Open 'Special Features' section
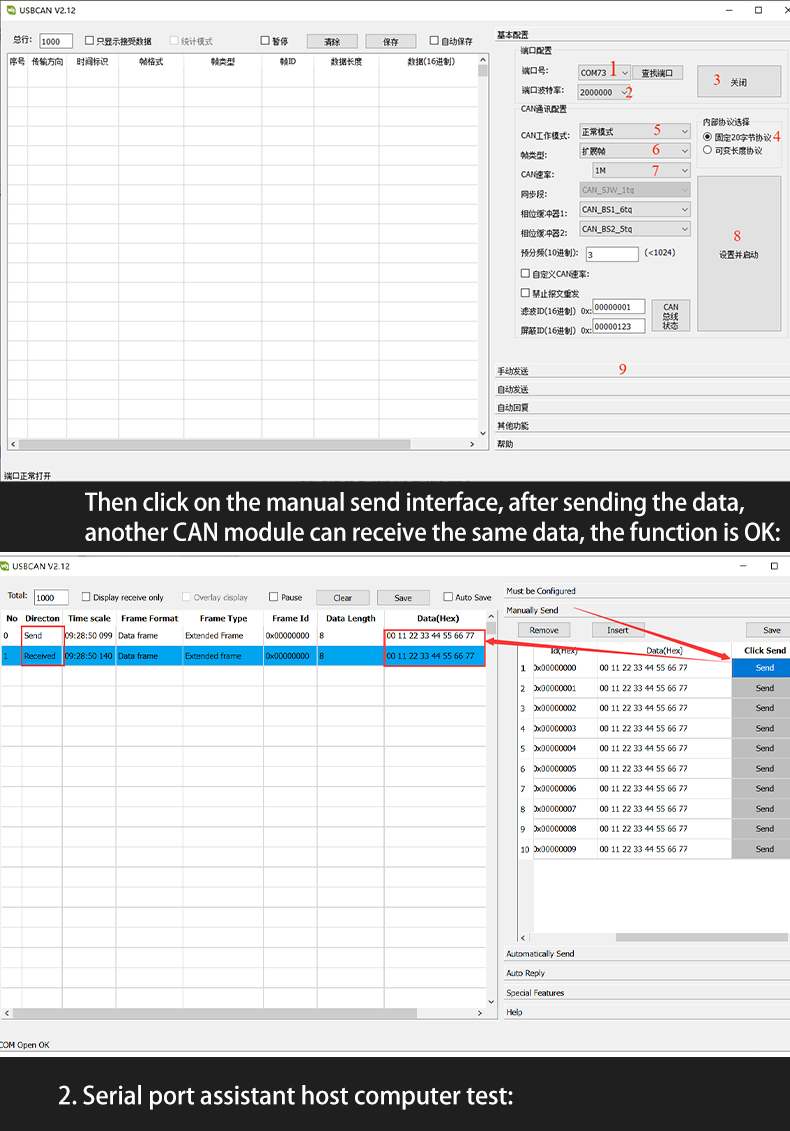The image size is (790, 1131). (646, 993)
